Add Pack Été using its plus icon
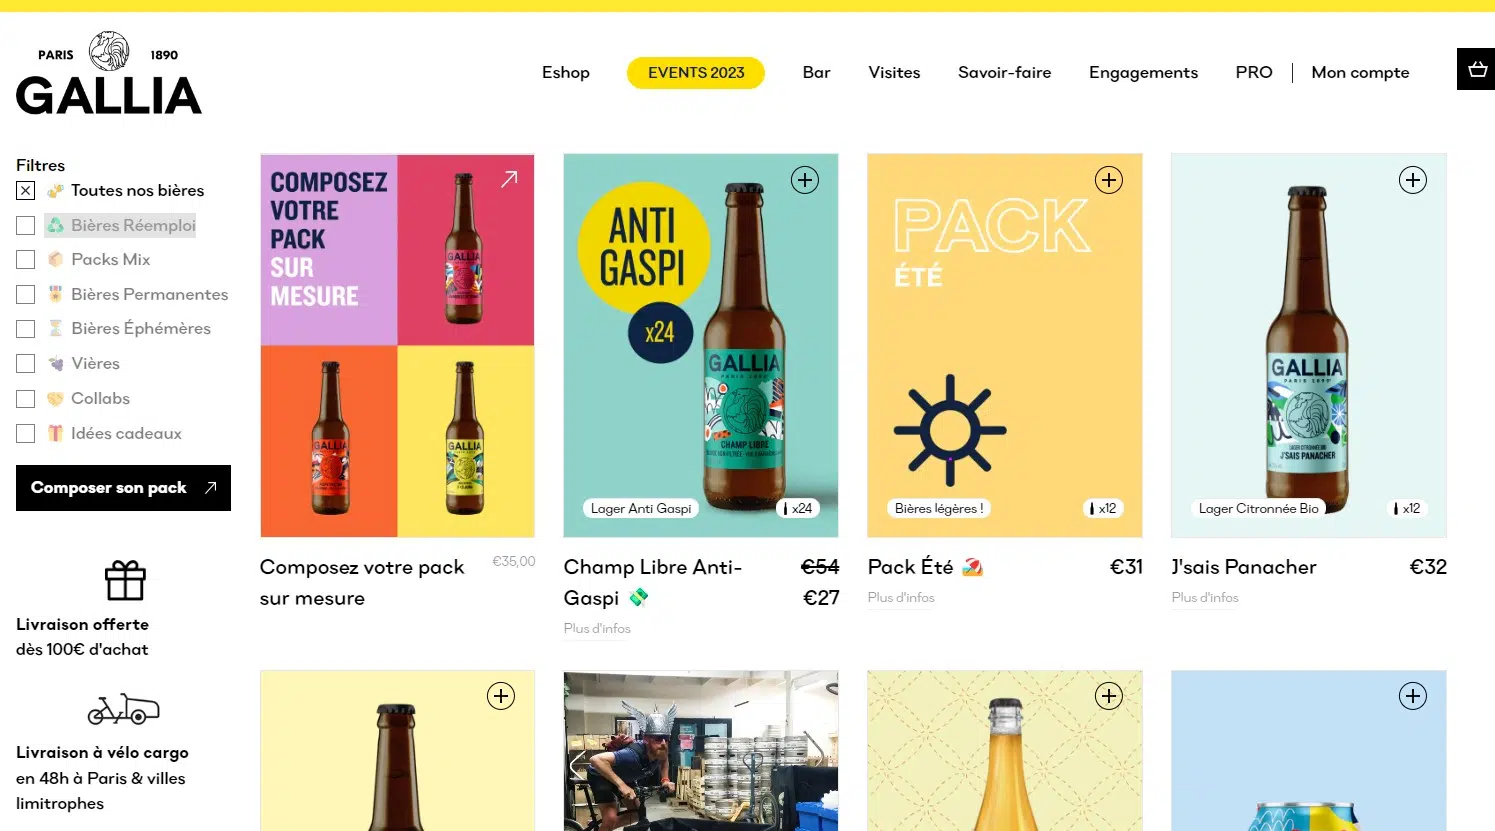 coord(1109,180)
